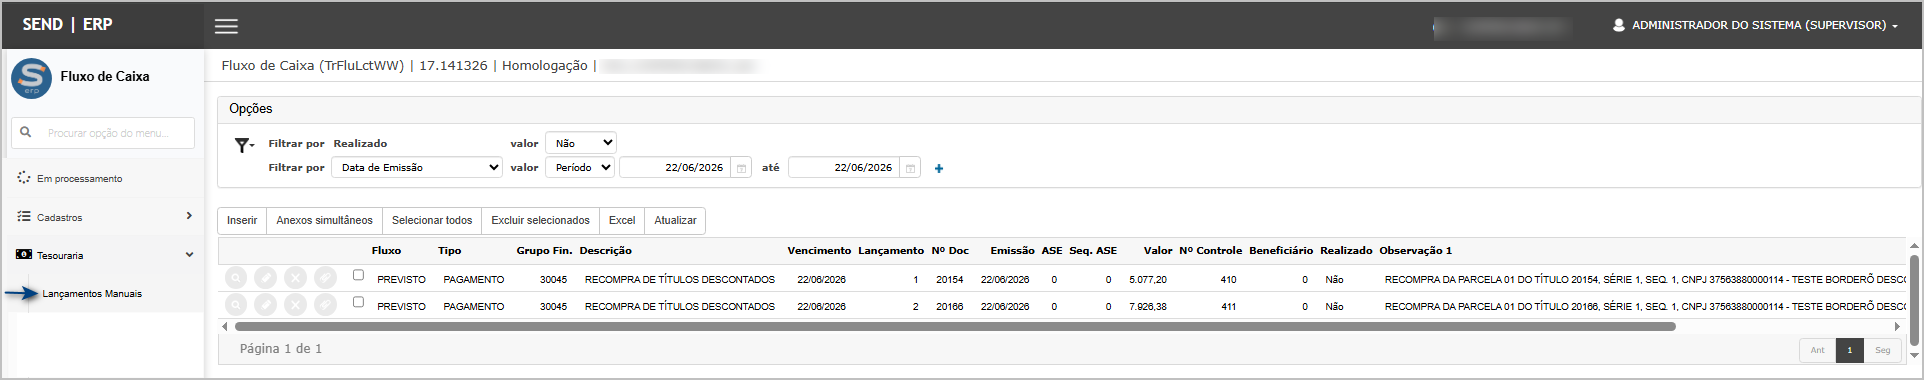This screenshot has width=1924, height=380.
Task: Edit pencil icon for Nº Doc 20166 row
Action: pyautogui.click(x=265, y=304)
